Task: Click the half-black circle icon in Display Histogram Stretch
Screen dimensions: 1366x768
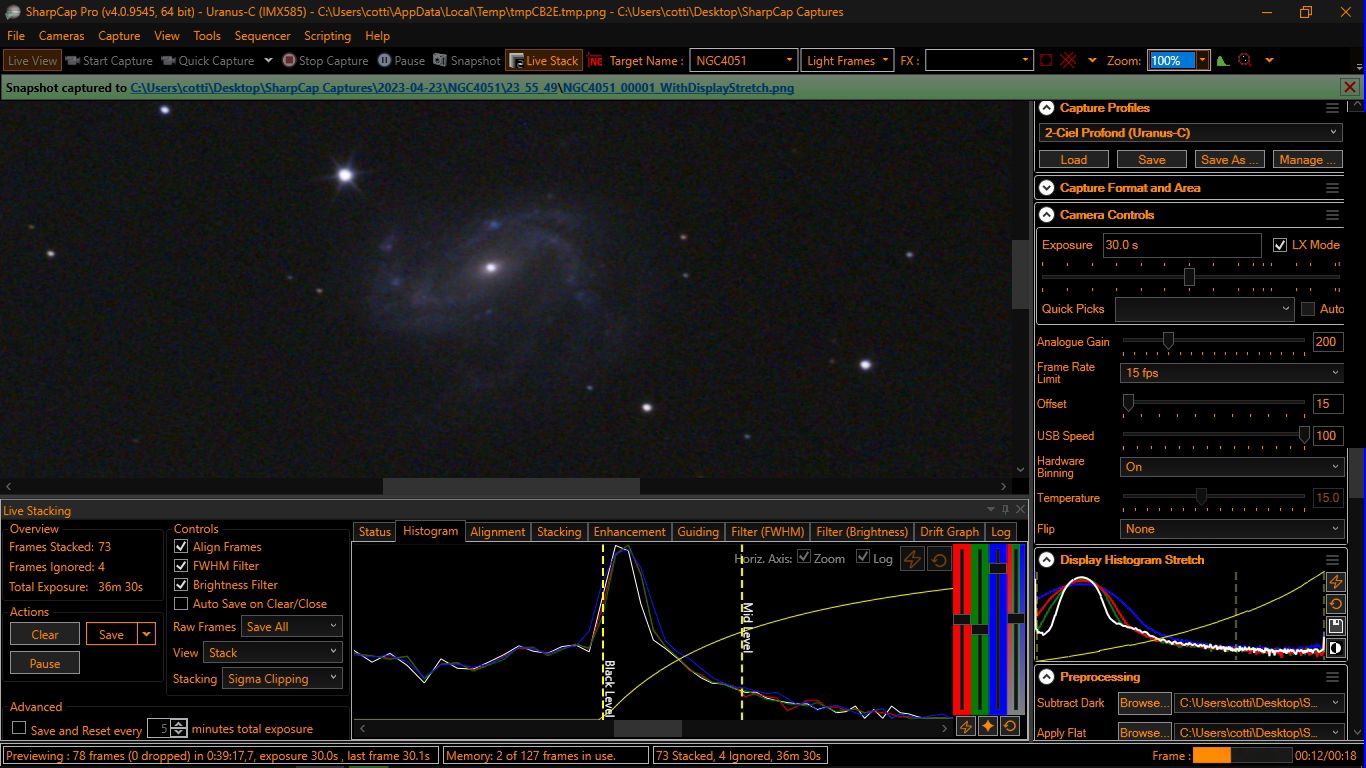Action: tap(1335, 648)
